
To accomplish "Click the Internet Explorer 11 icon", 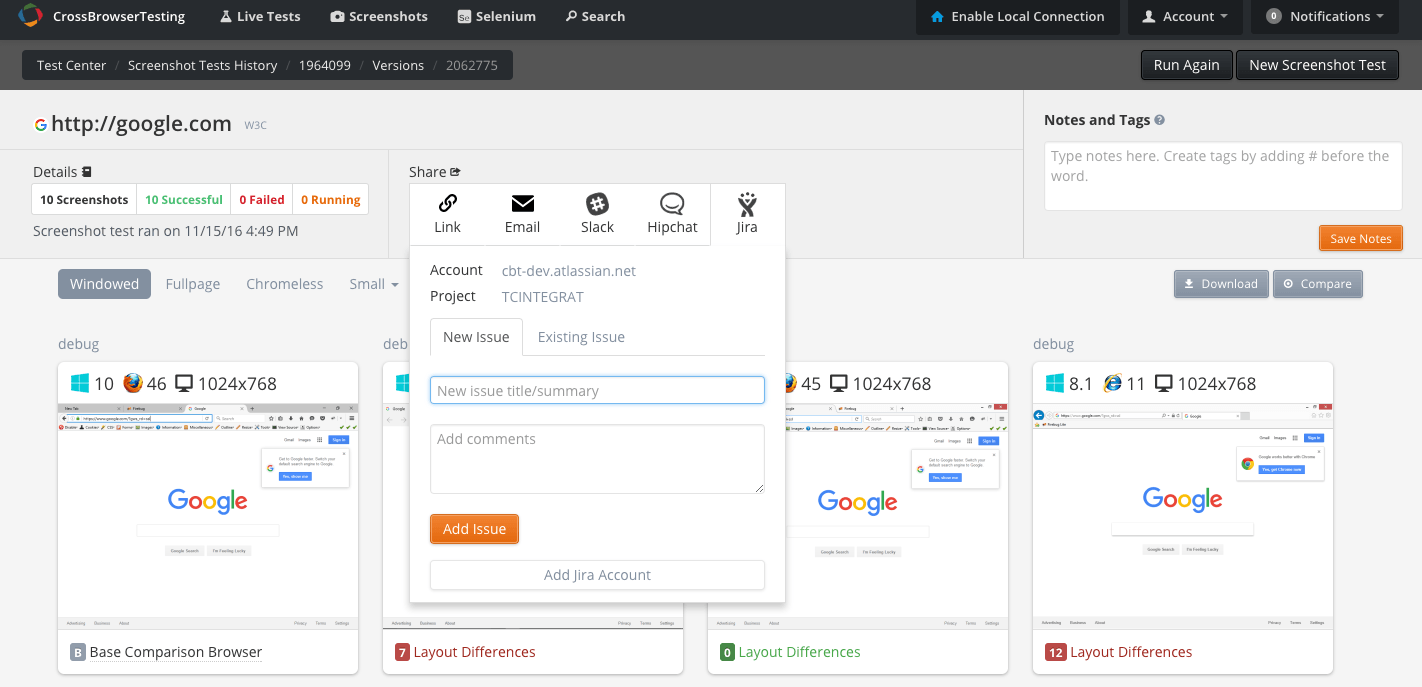I will (x=1112, y=383).
